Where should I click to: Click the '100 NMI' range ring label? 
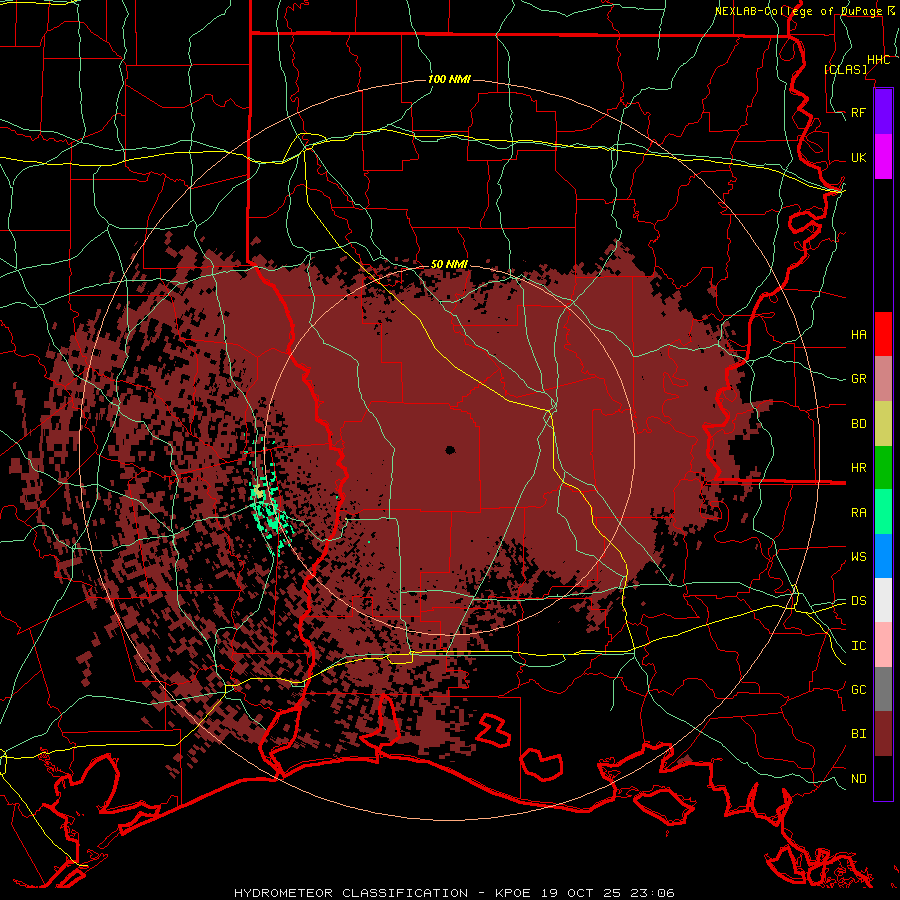click(449, 79)
